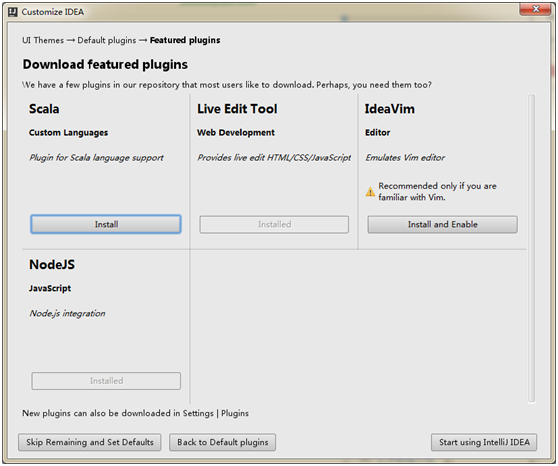Click the IntelliJ icon in title bar
The height and width of the screenshot is (466, 558).
[12, 12]
